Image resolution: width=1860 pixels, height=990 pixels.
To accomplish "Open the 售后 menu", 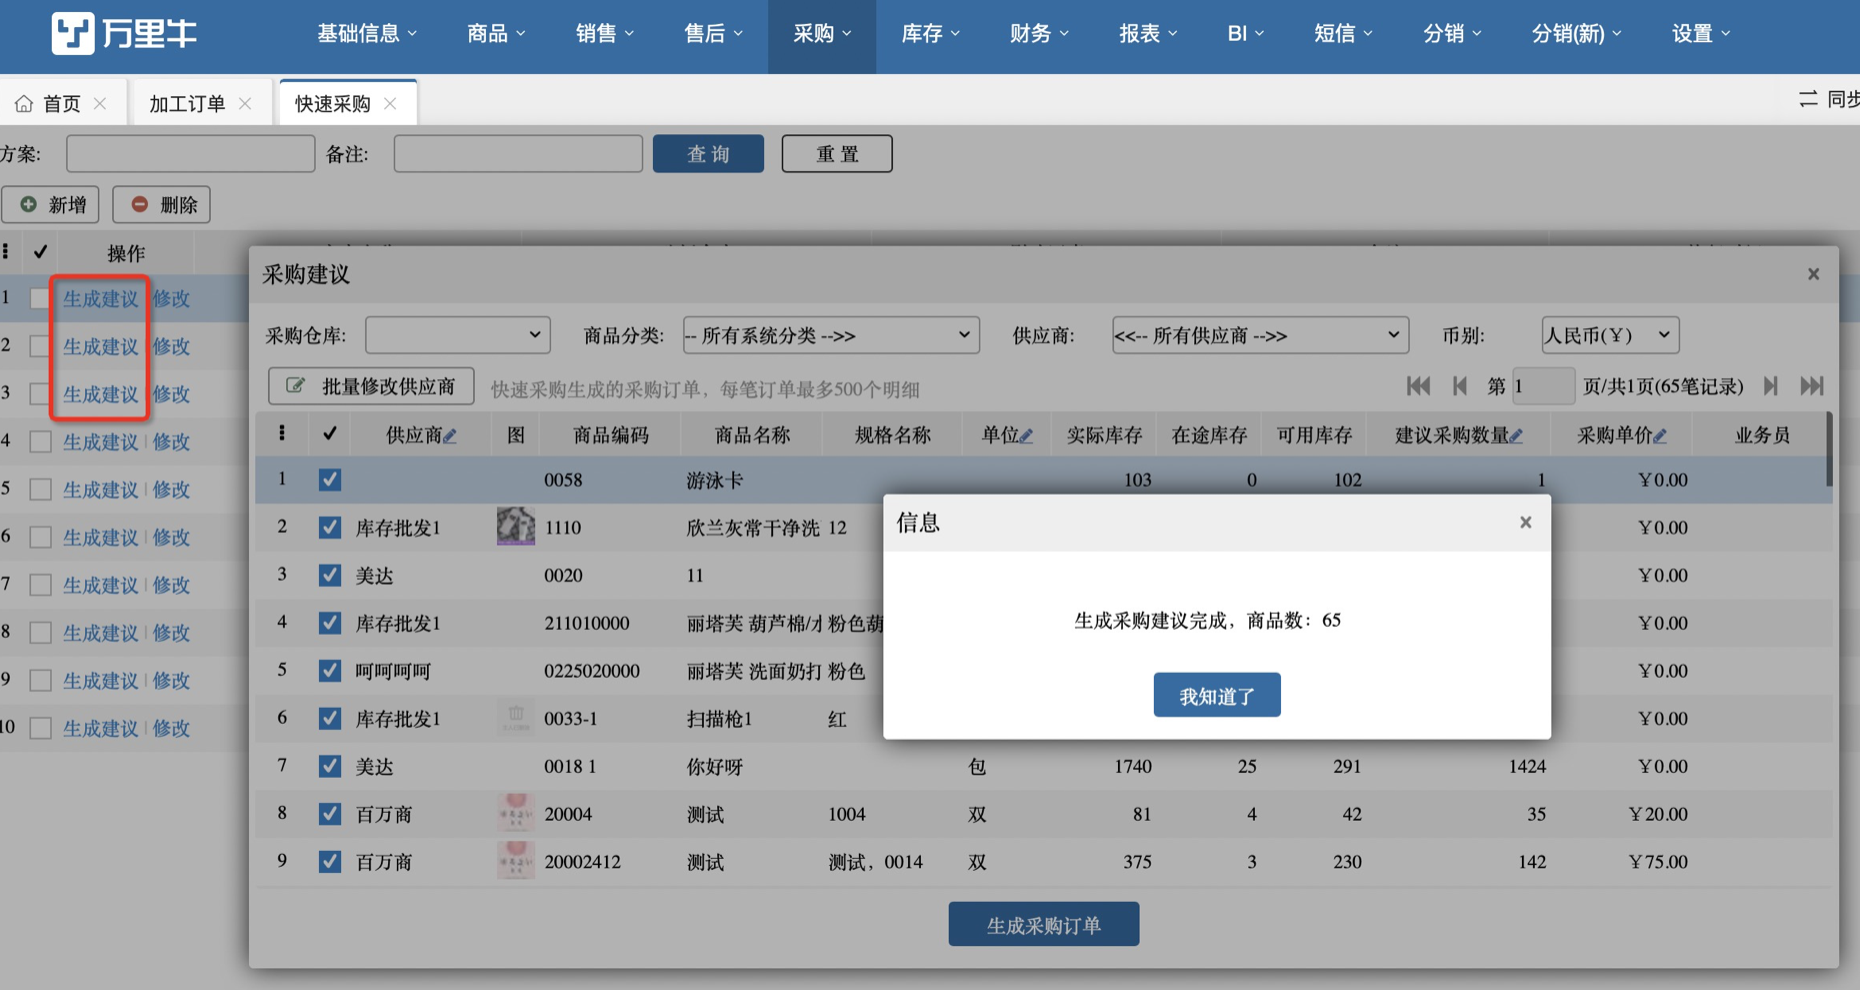I will [x=713, y=34].
